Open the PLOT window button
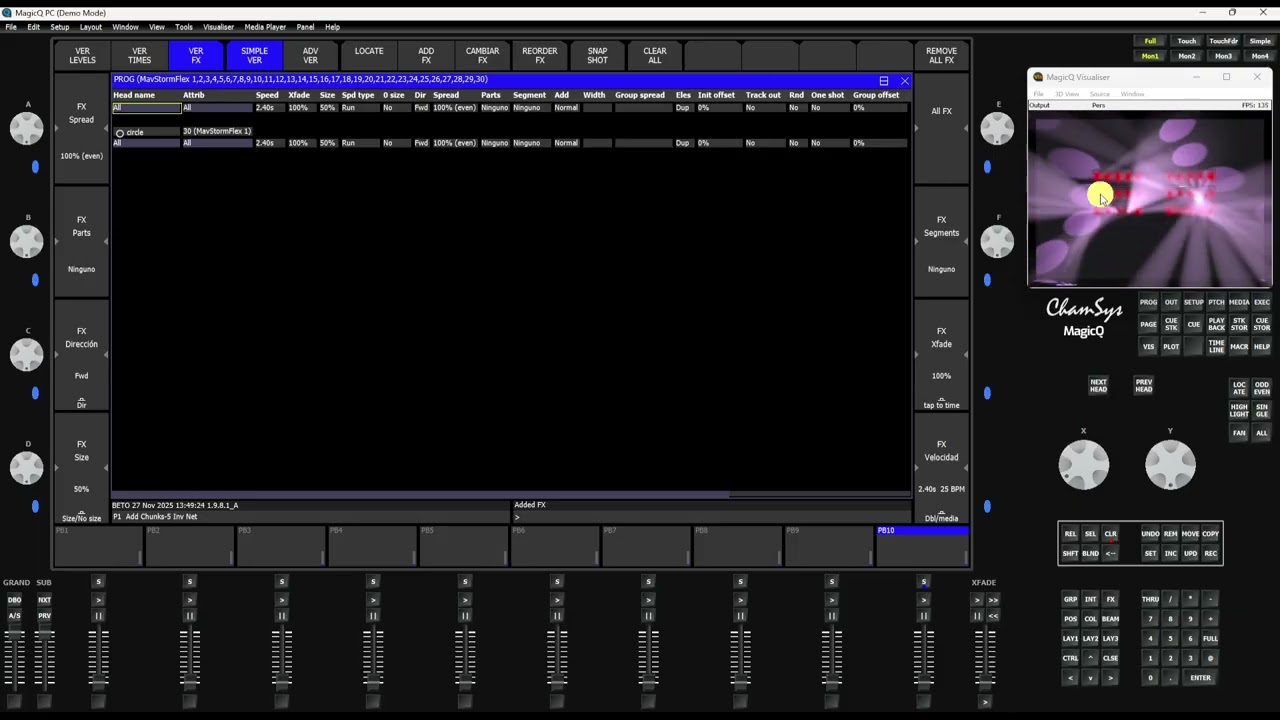Image resolution: width=1280 pixels, height=720 pixels. coord(1171,347)
